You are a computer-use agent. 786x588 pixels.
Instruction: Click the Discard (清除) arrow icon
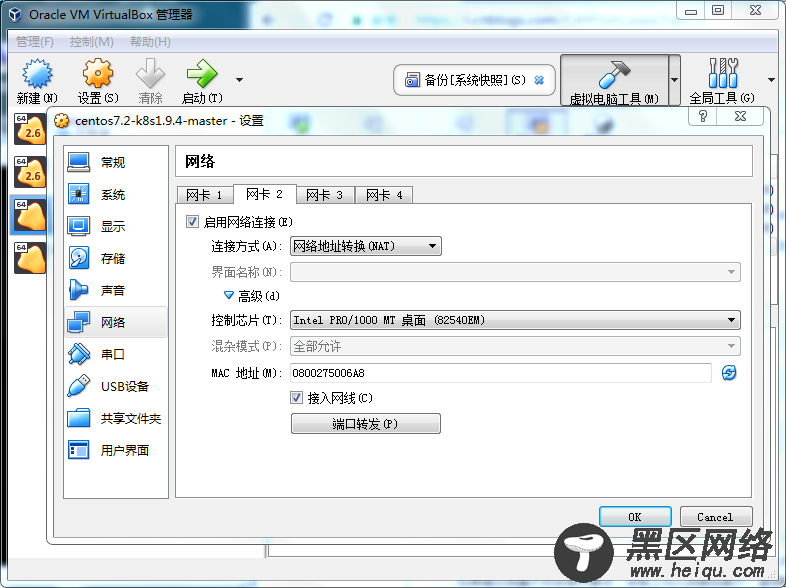(150, 73)
